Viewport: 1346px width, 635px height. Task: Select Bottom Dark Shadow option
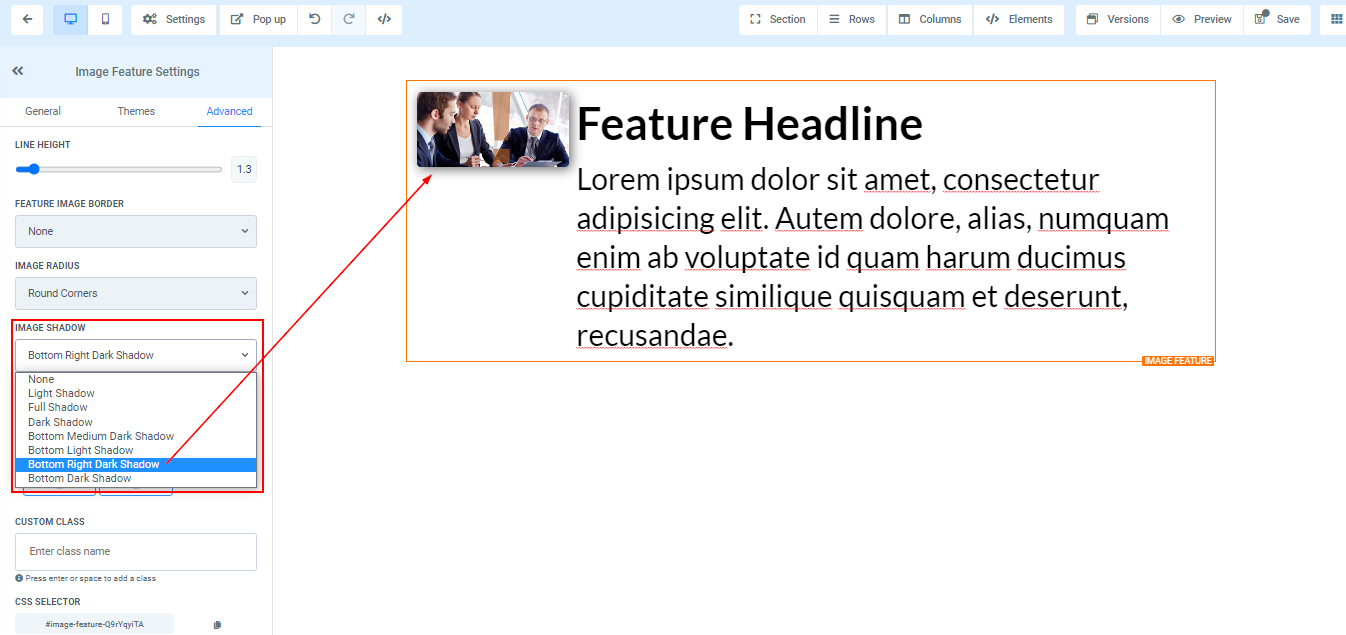[x=80, y=478]
